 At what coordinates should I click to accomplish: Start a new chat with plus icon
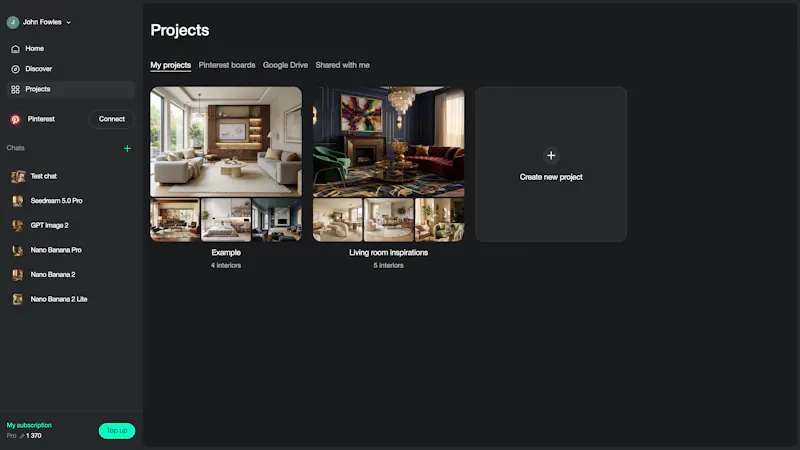pos(128,148)
